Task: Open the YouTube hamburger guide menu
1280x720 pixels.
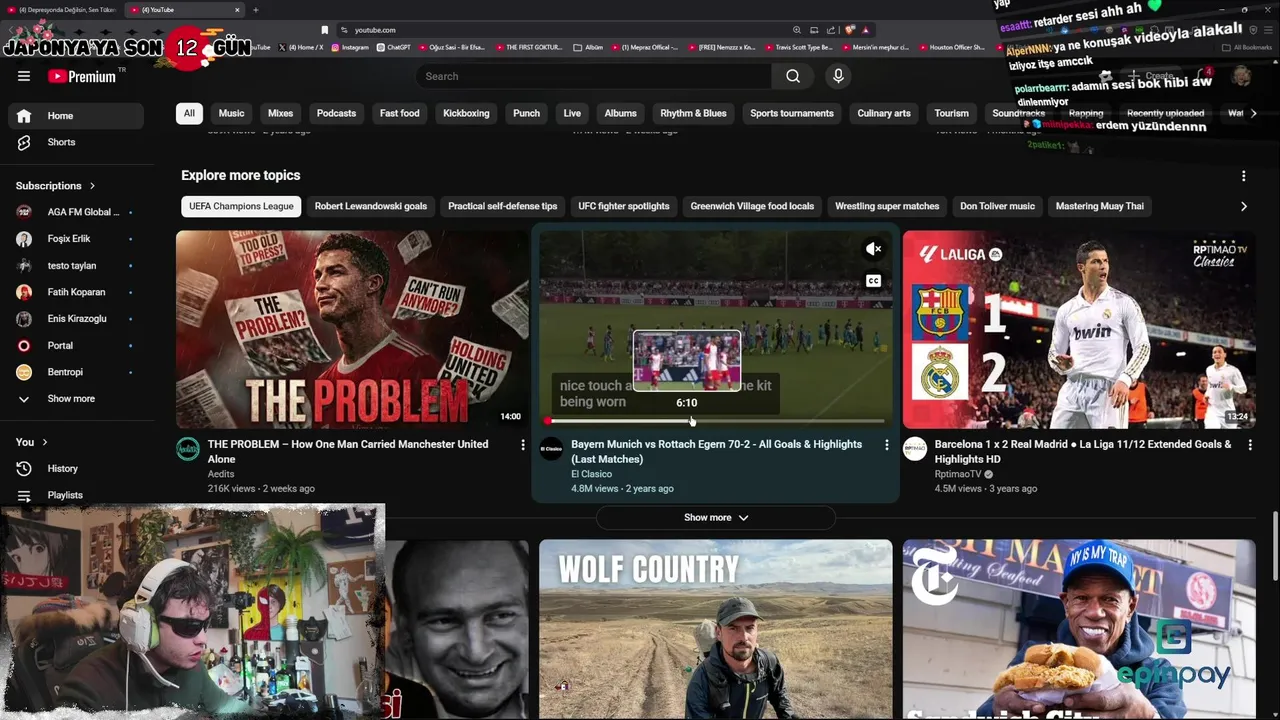Action: [24, 76]
